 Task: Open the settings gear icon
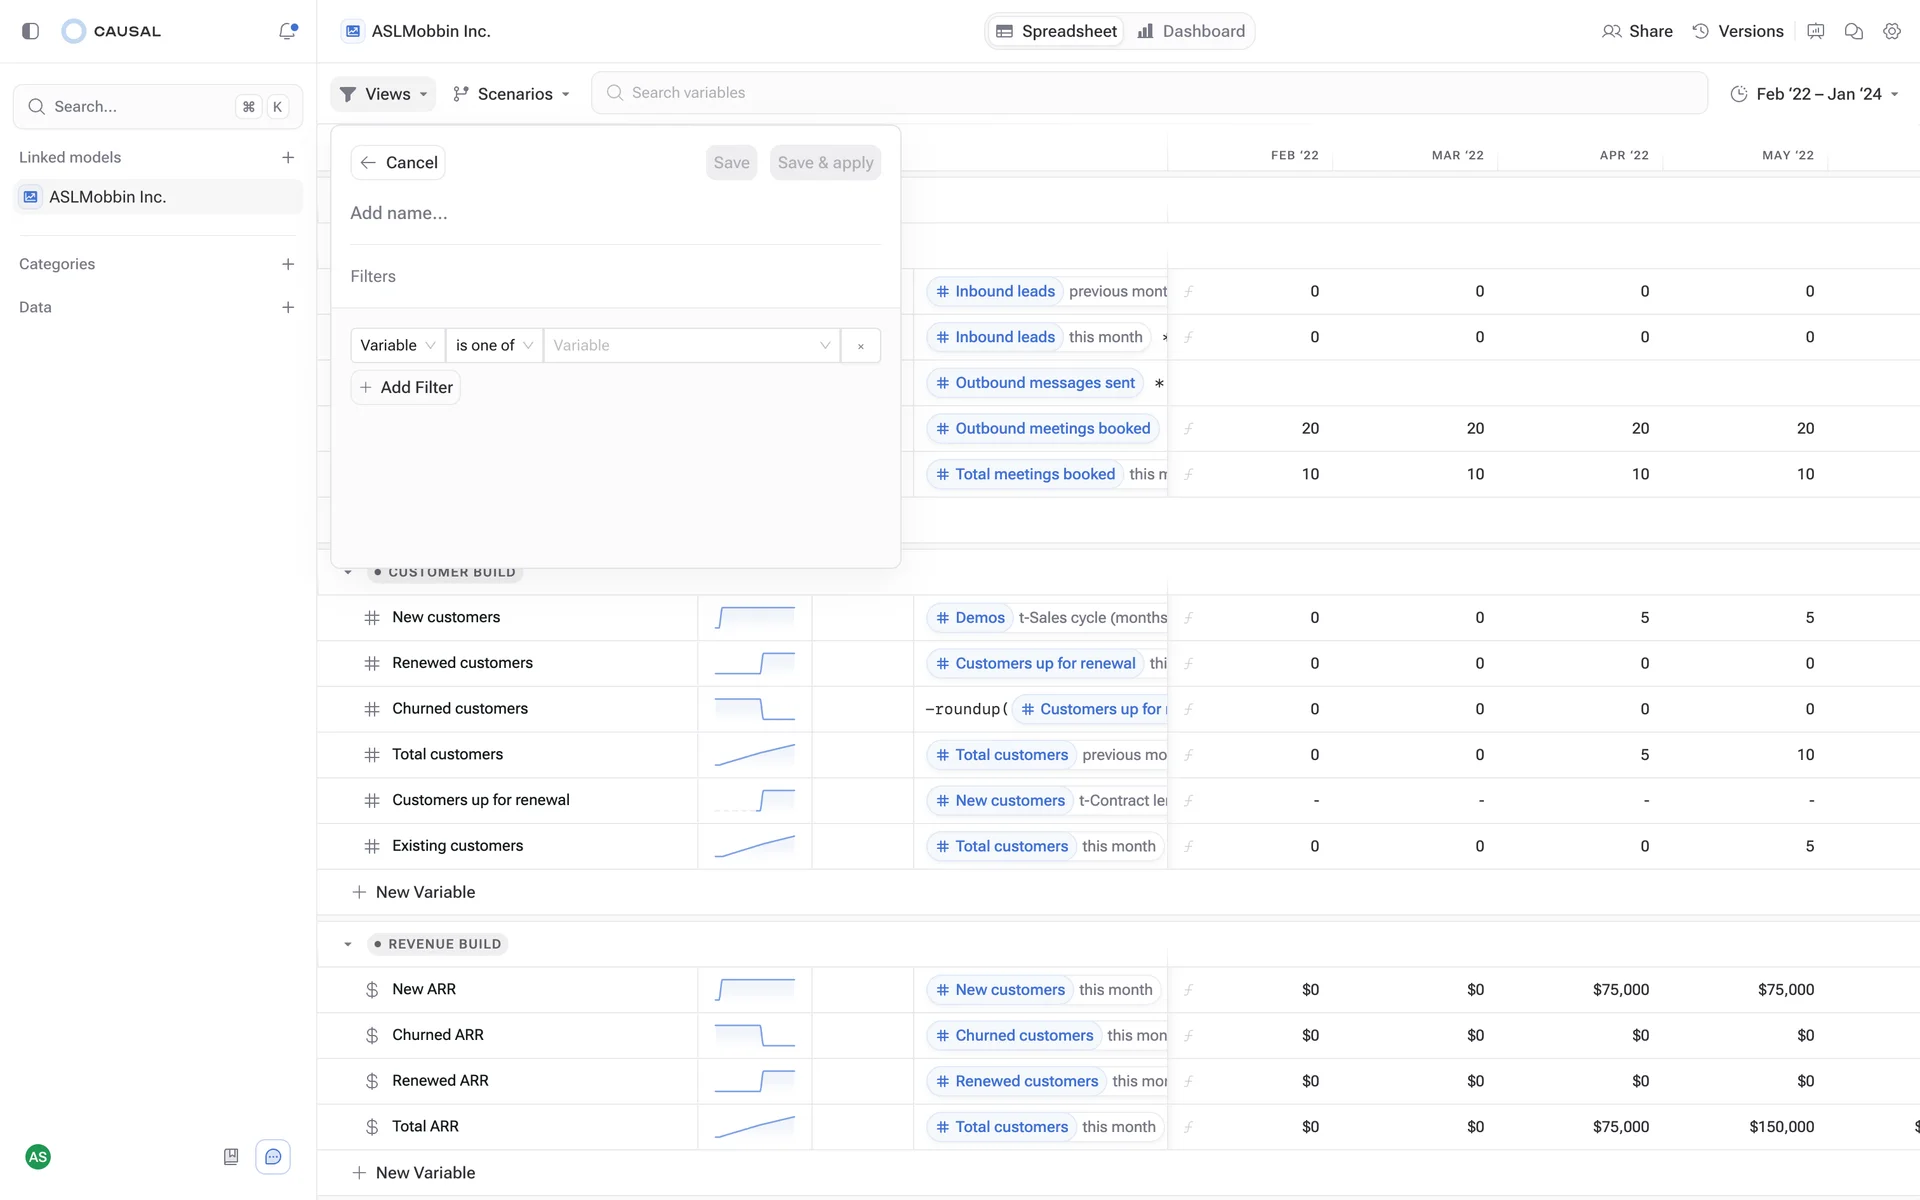pos(1891,31)
